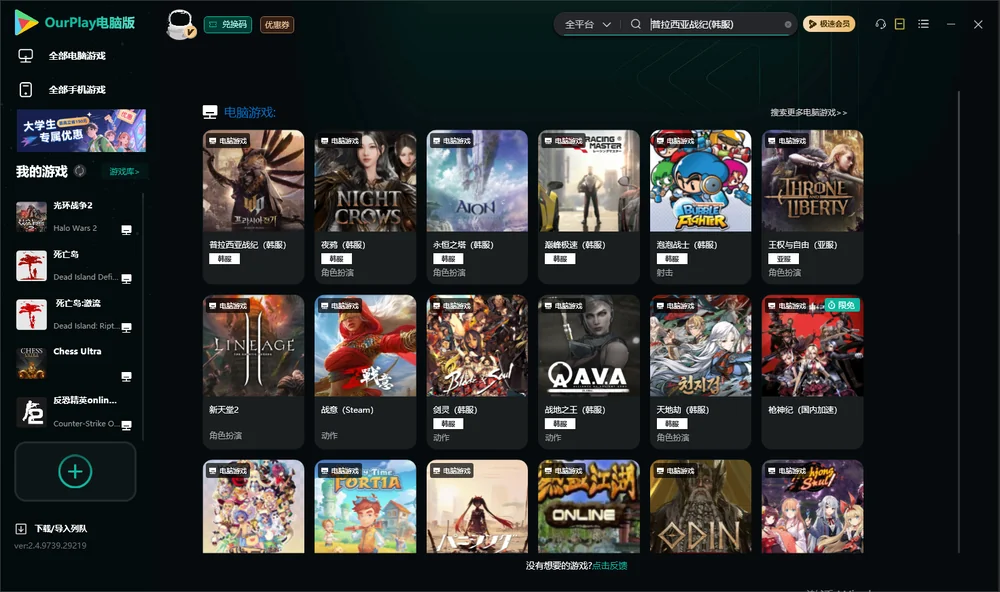Open 全部手机游戏 section
1000x592 pixels.
pyautogui.click(x=62, y=90)
